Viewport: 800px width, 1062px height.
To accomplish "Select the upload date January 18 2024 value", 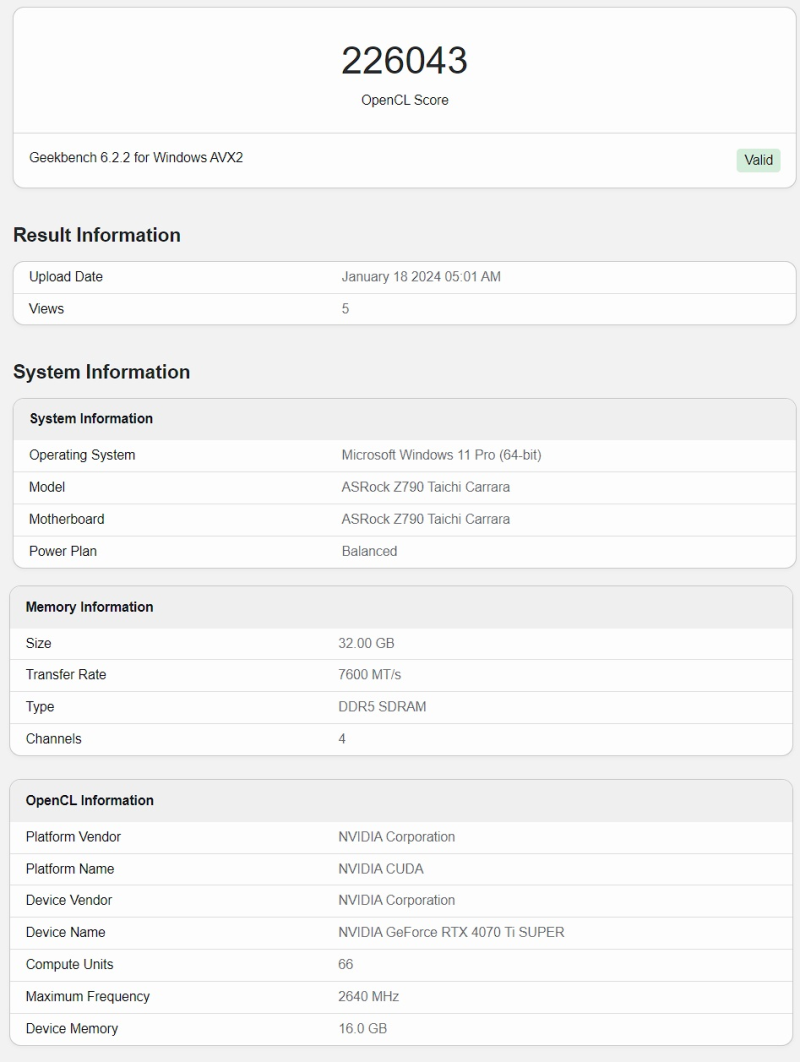I will 421,277.
